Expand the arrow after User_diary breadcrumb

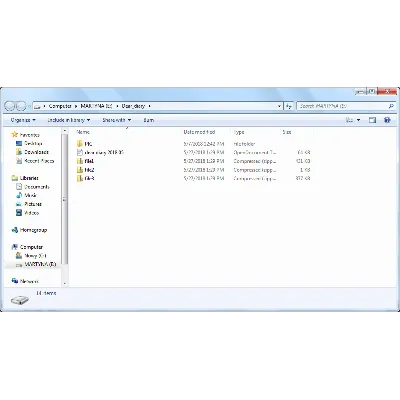click(149, 106)
